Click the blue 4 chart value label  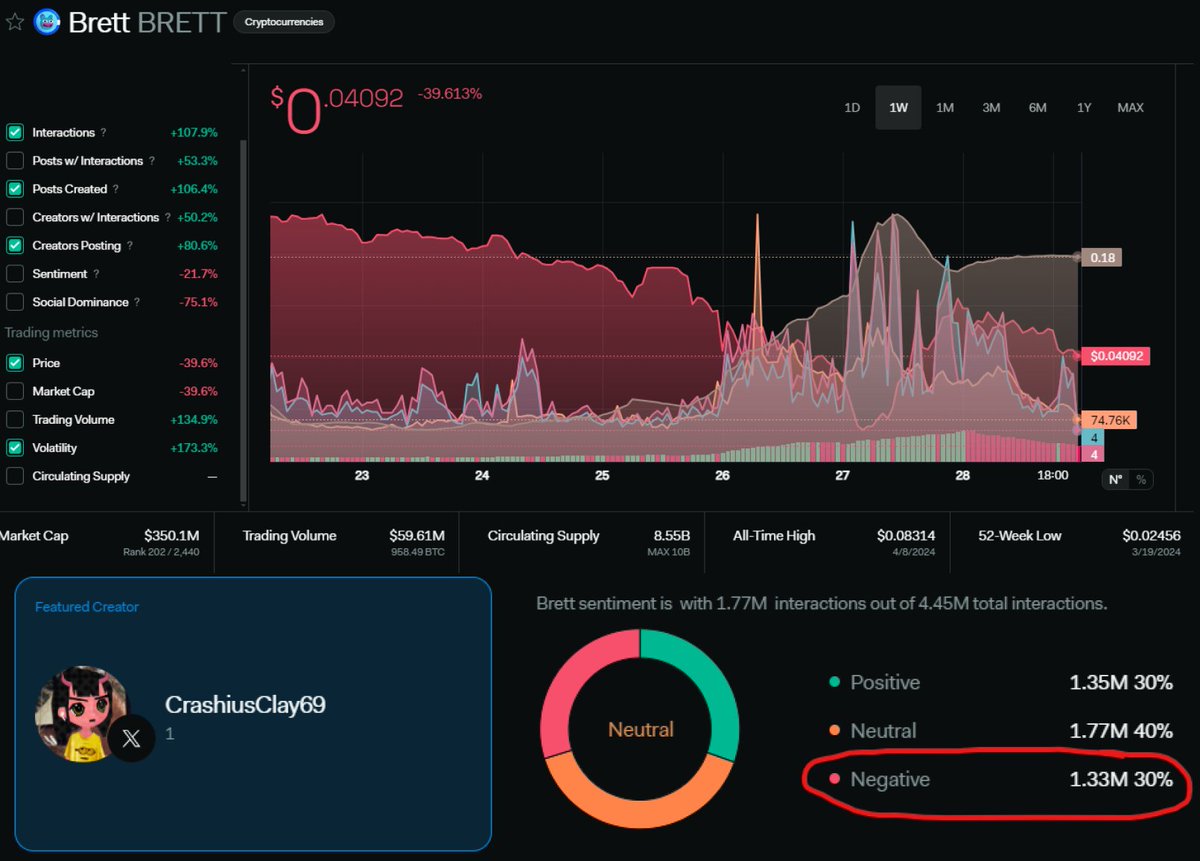(1094, 438)
